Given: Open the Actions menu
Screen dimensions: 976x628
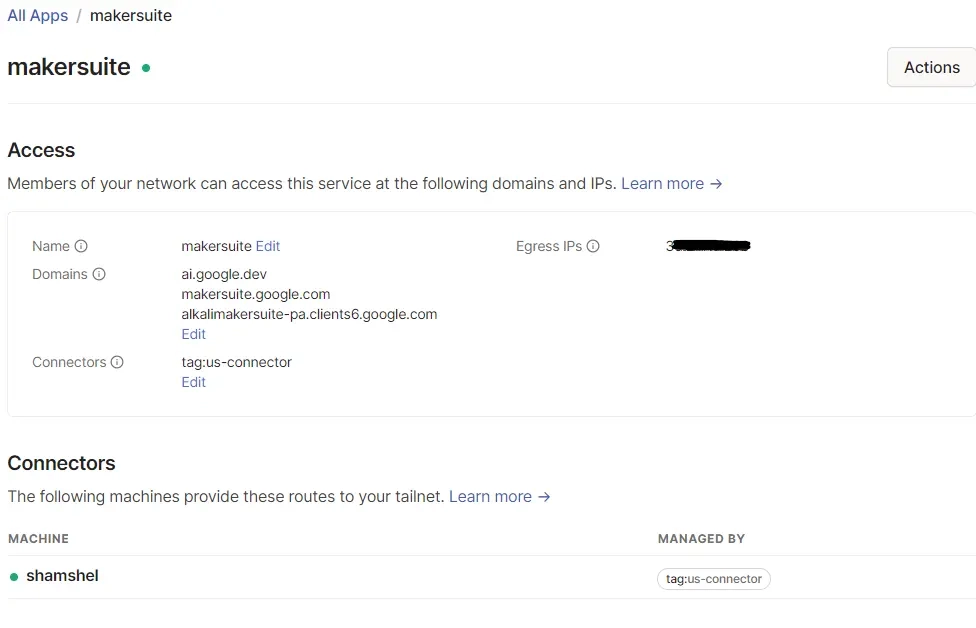Looking at the screenshot, I should point(931,67).
